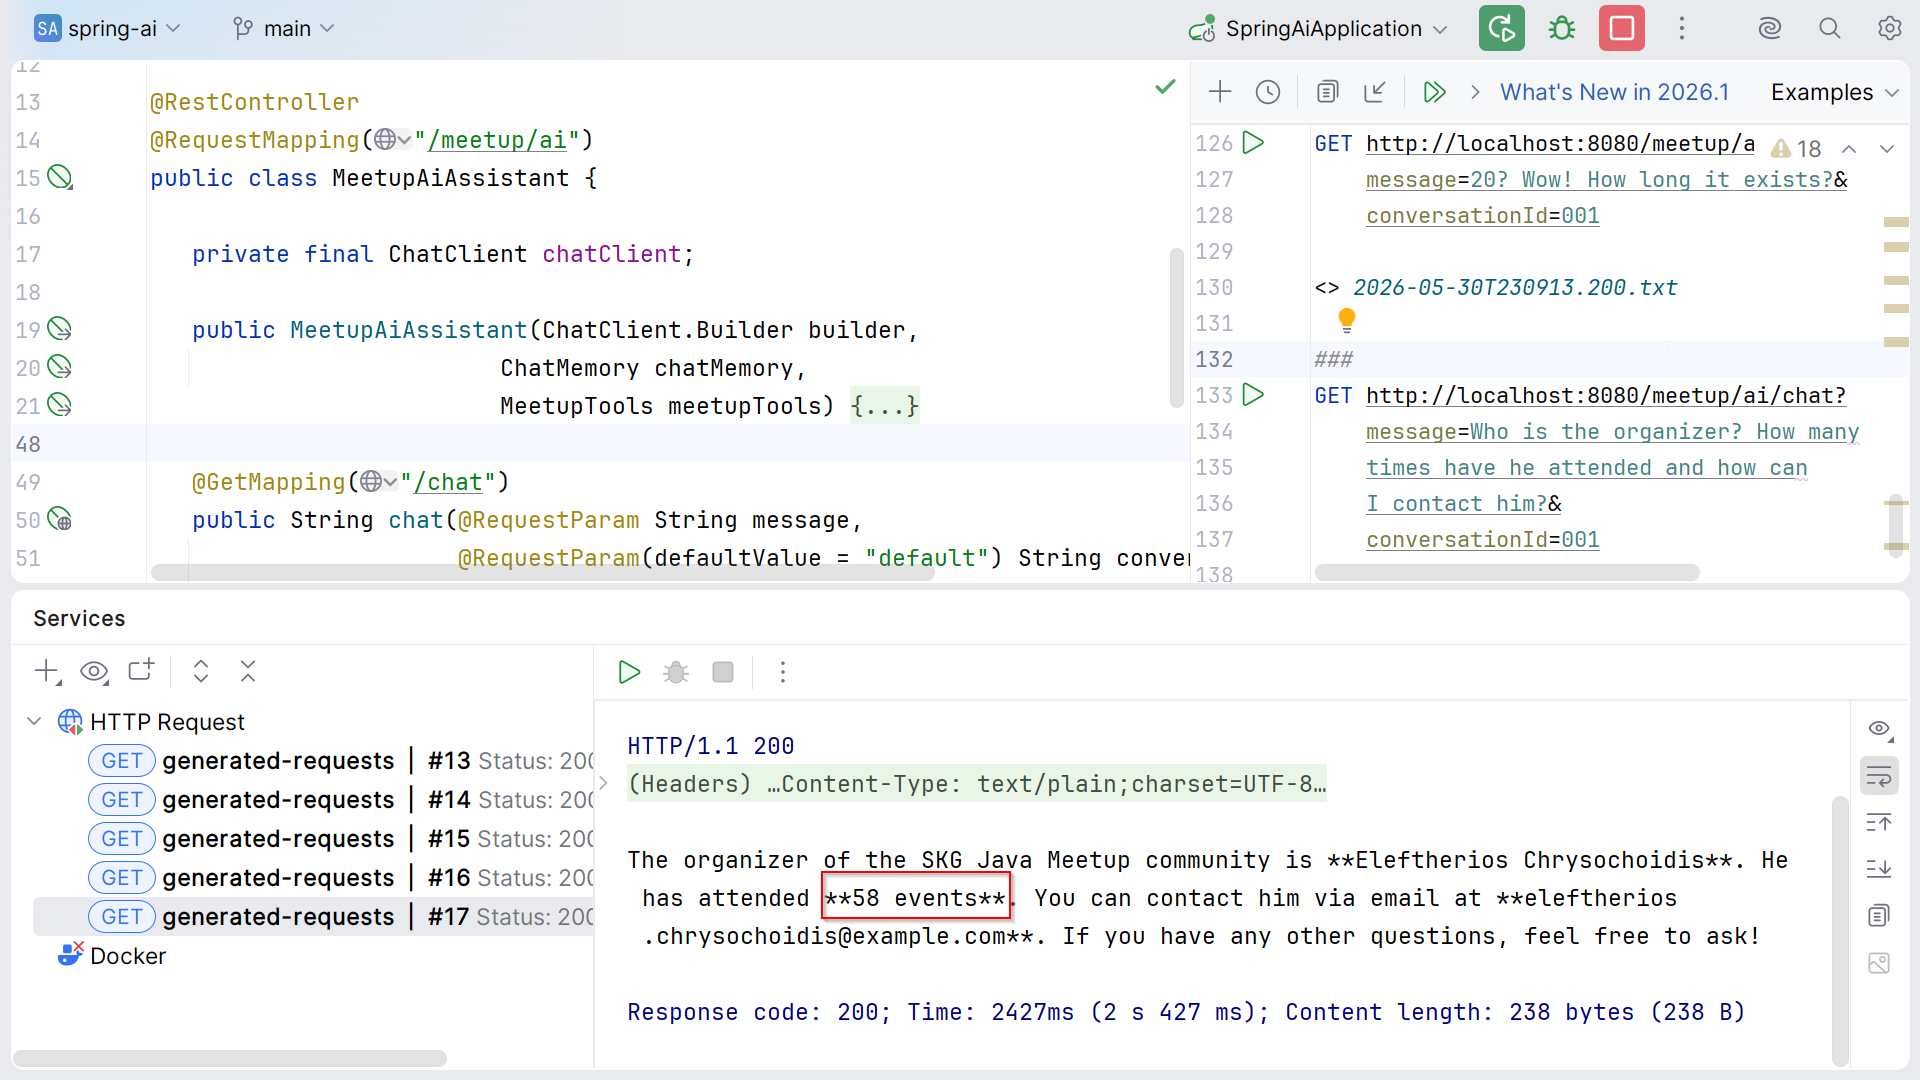Image resolution: width=1920 pixels, height=1080 pixels.
Task: Open services in a new tab icon
Action: [141, 671]
